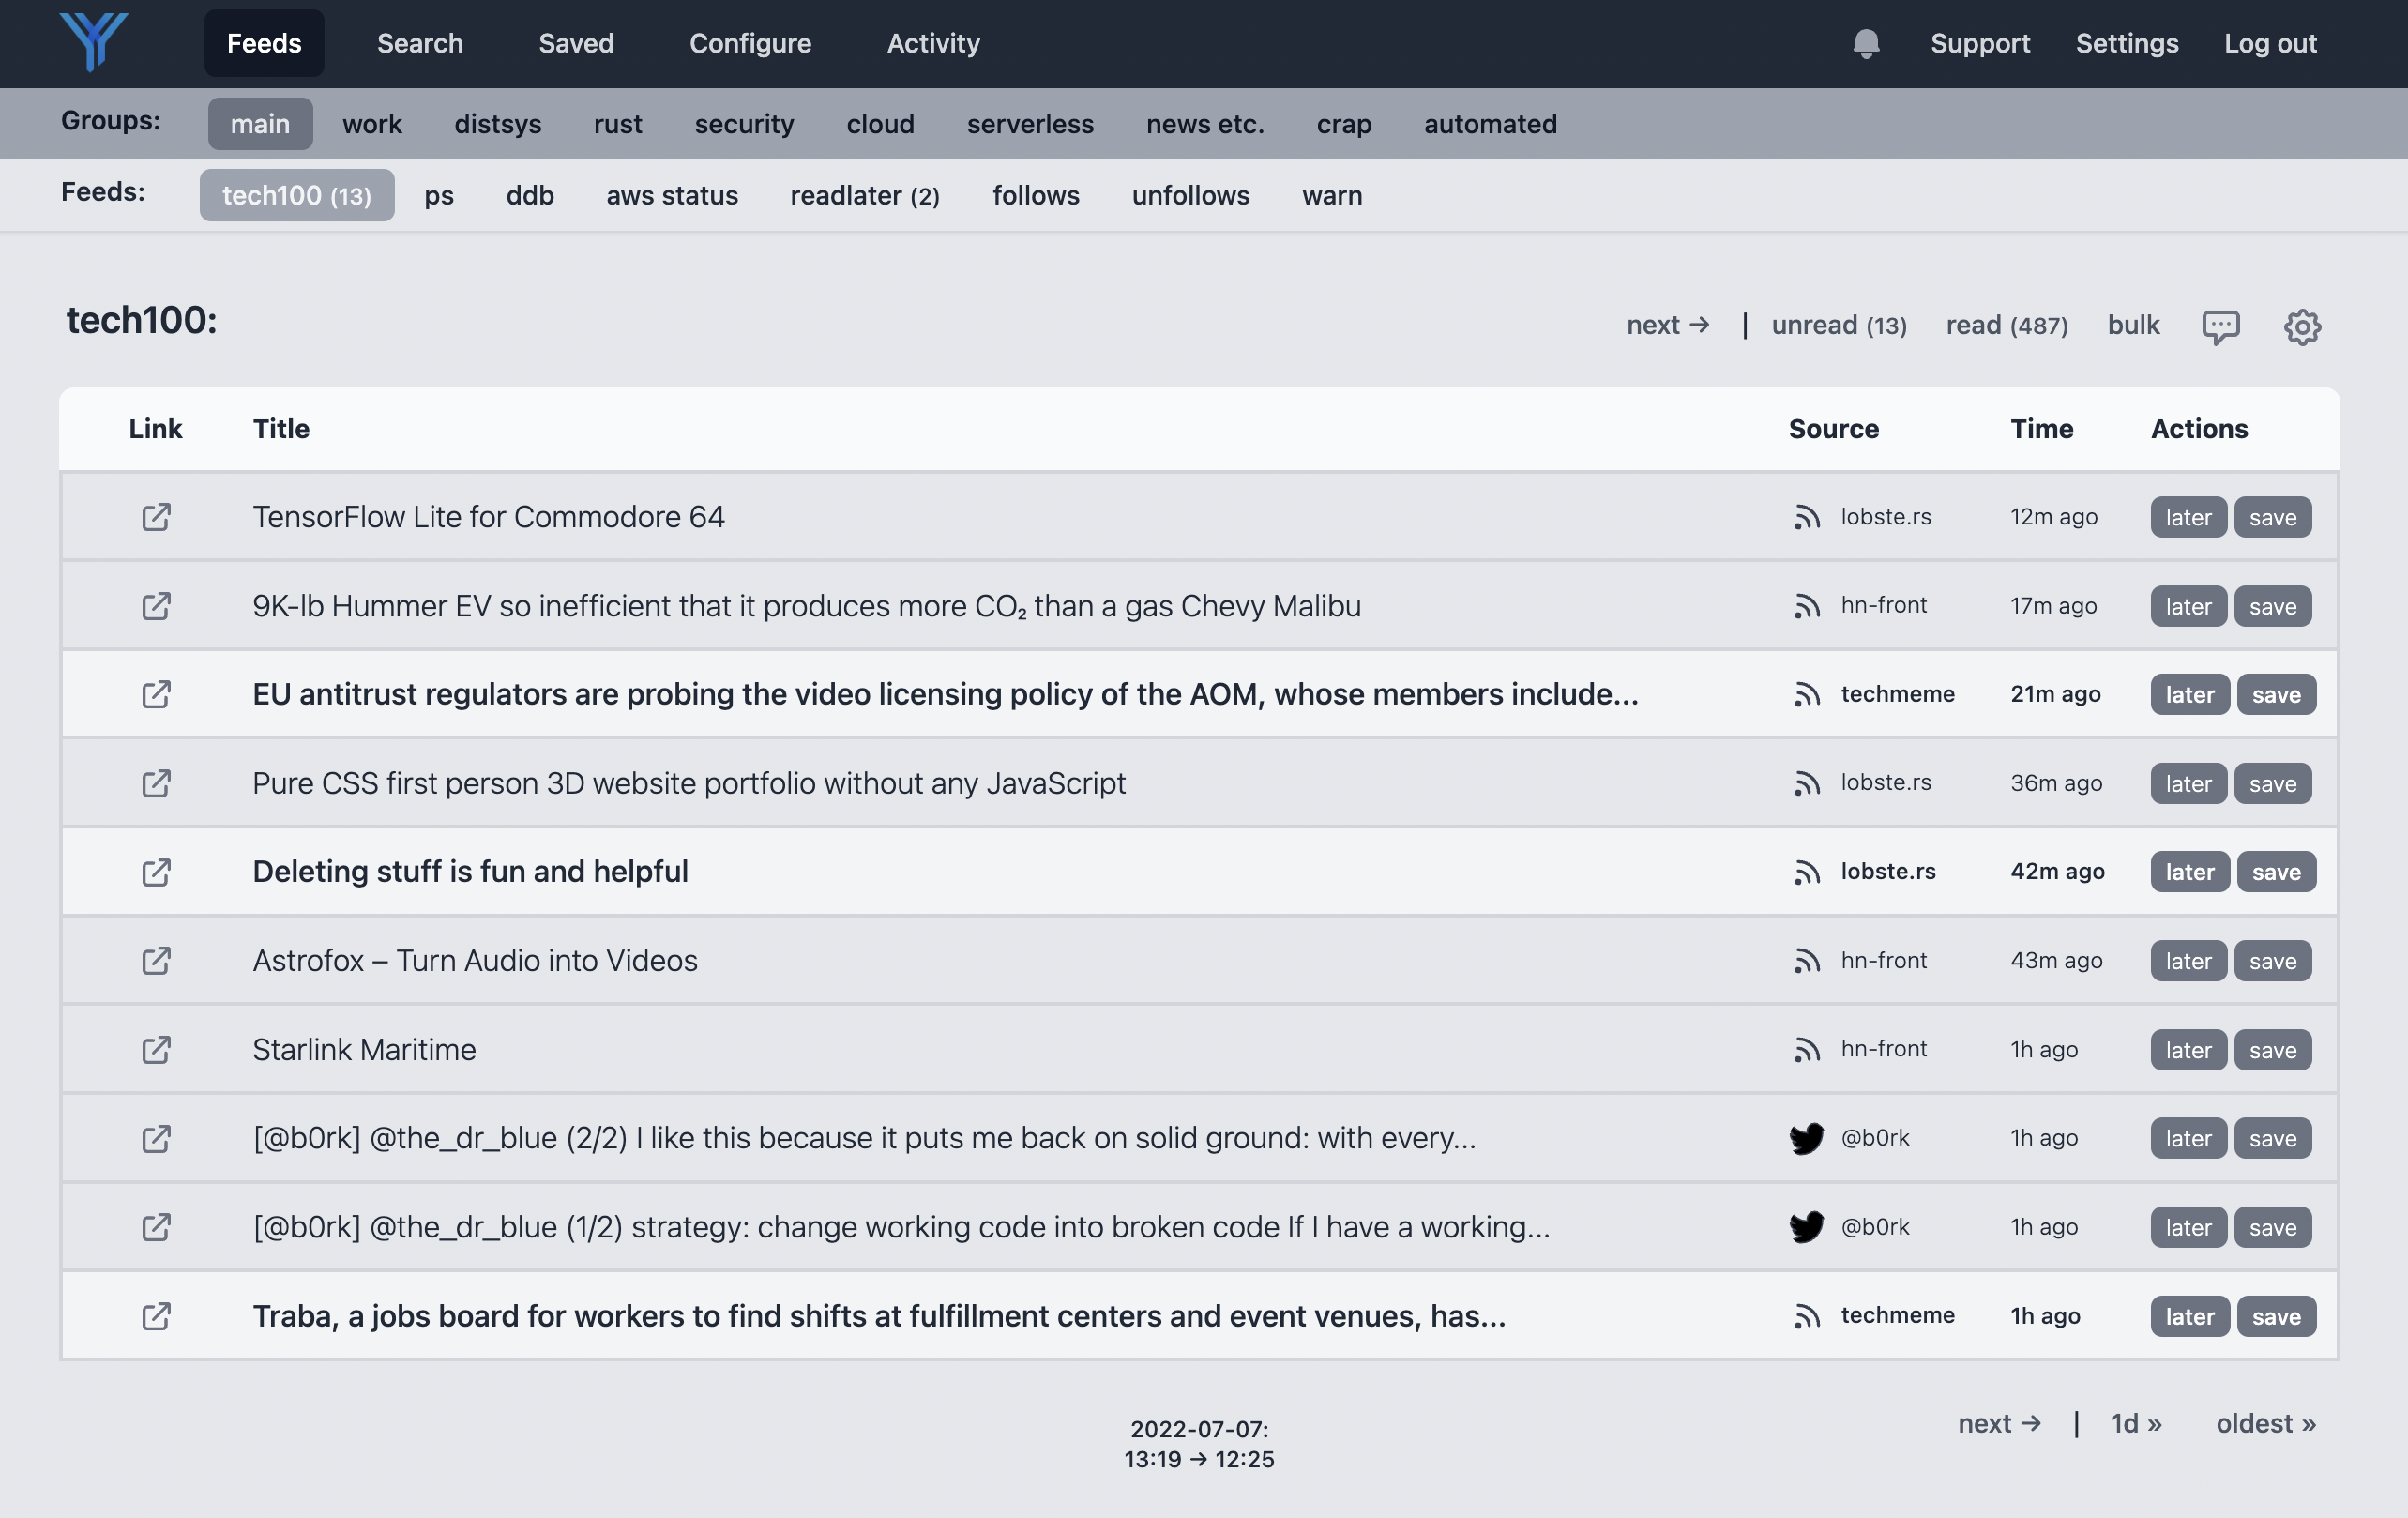Screen dimensions: 2408x1518
Task: Click the @b0rk source in (2/2) tweet row
Action: coord(1875,1138)
